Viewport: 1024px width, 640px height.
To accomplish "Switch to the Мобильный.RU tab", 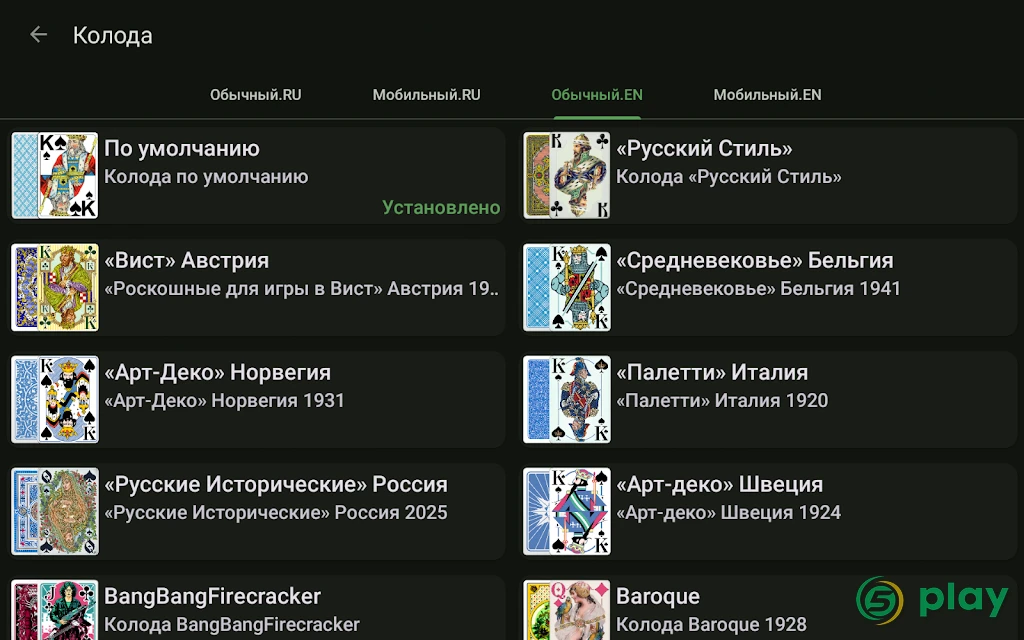I will pos(426,95).
